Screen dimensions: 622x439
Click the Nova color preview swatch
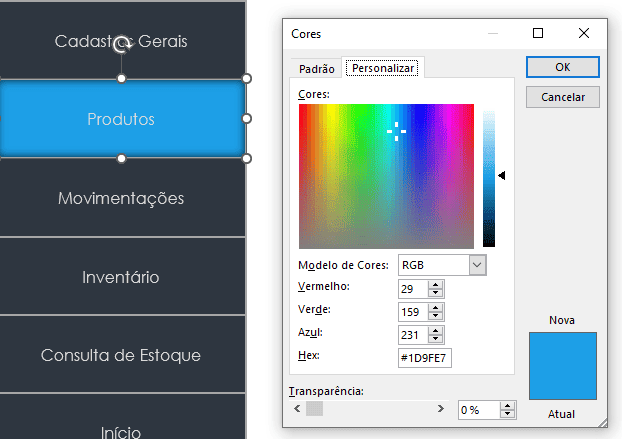coord(562,366)
